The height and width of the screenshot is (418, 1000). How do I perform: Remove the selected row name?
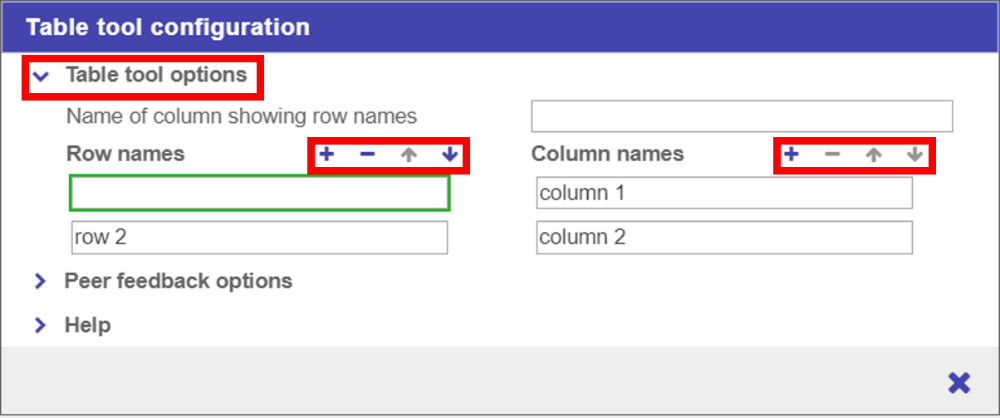(367, 155)
